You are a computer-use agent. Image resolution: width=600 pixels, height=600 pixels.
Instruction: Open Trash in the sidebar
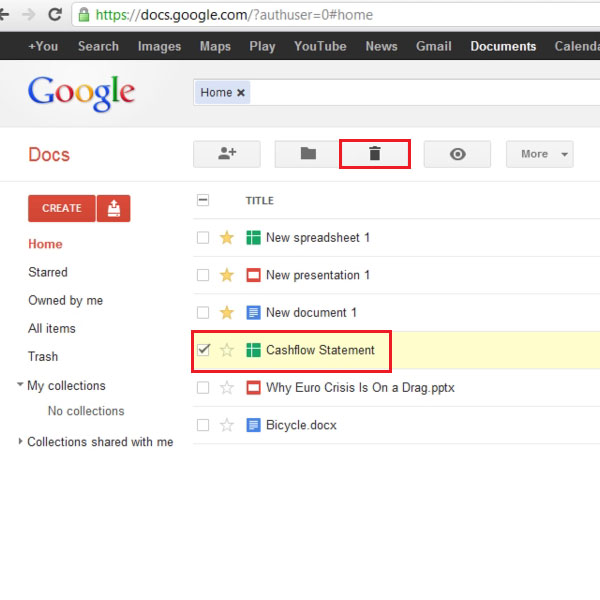pyautogui.click(x=43, y=356)
